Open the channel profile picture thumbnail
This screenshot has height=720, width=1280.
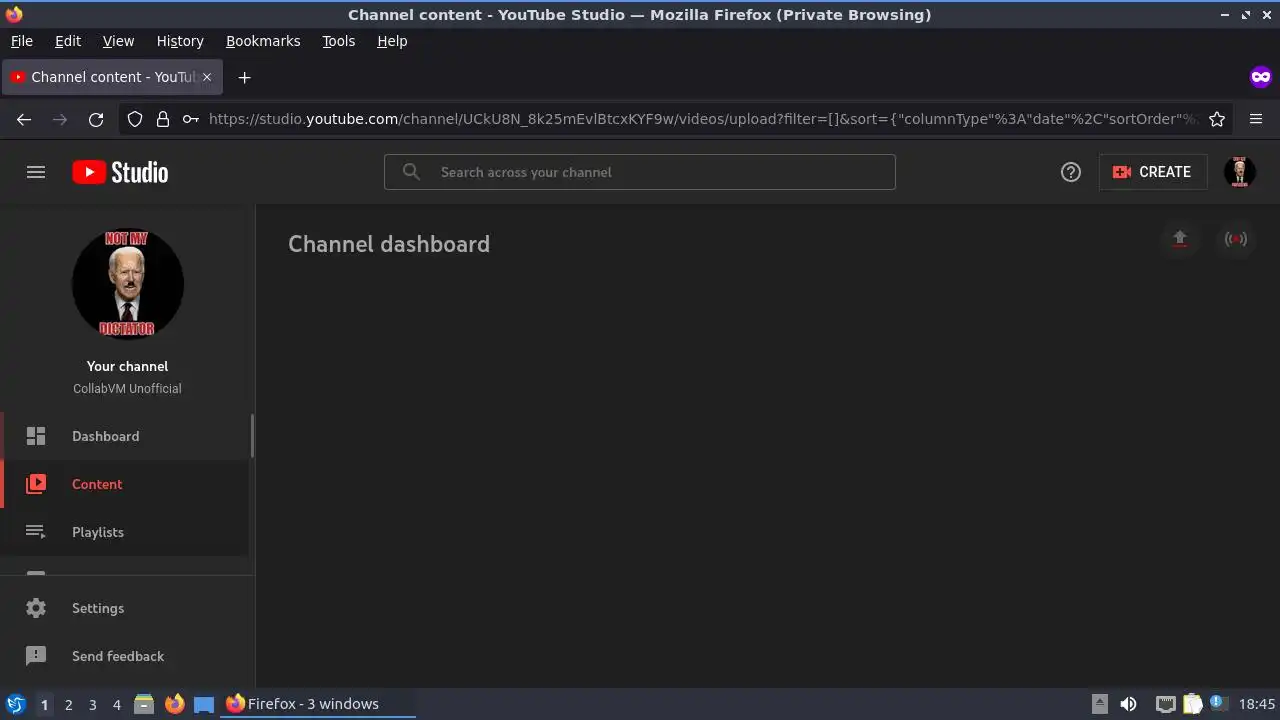coord(128,284)
